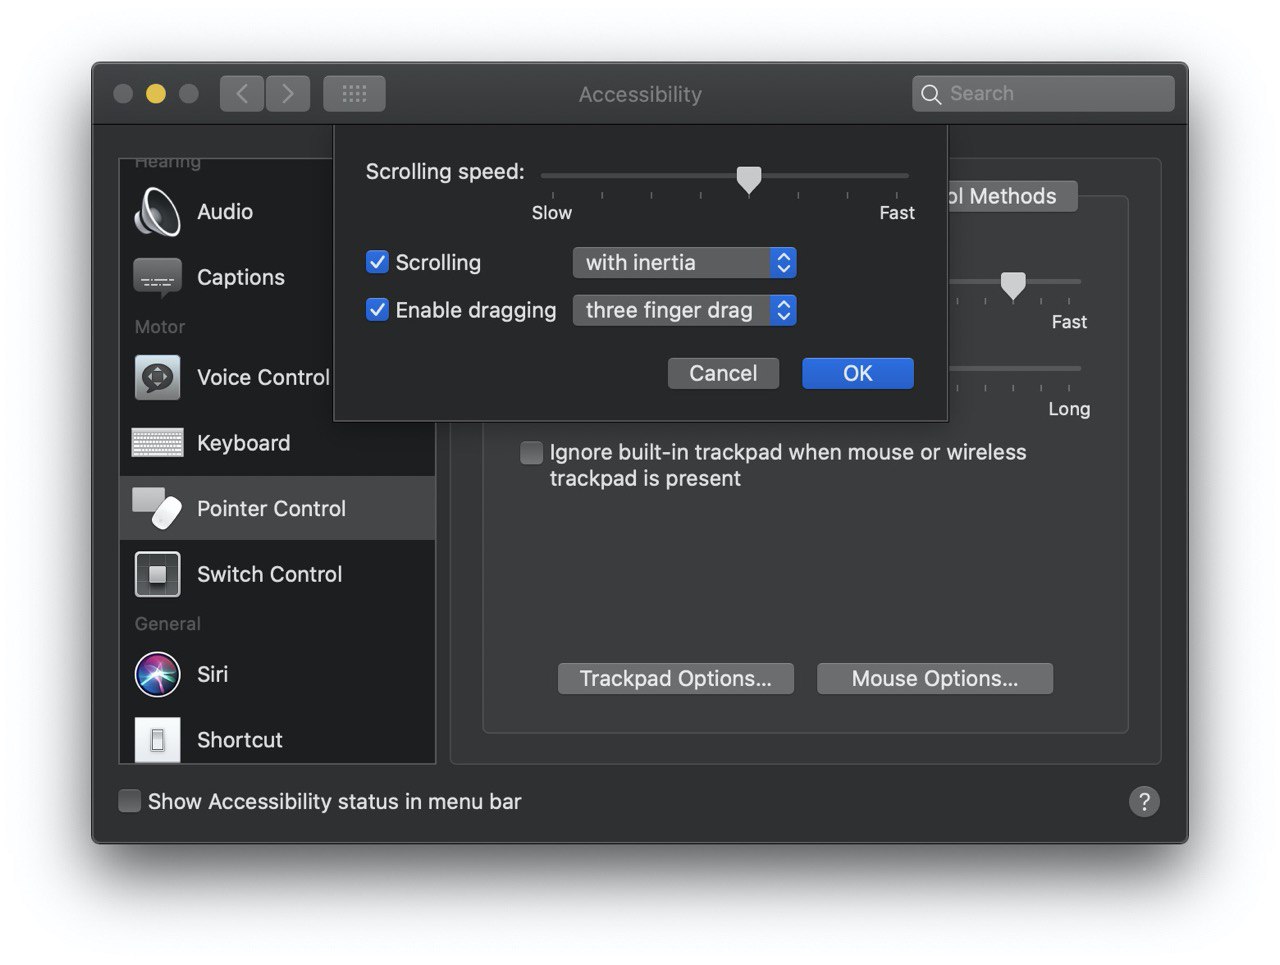Confirm with the OK button
The image size is (1280, 965).
(x=858, y=373)
